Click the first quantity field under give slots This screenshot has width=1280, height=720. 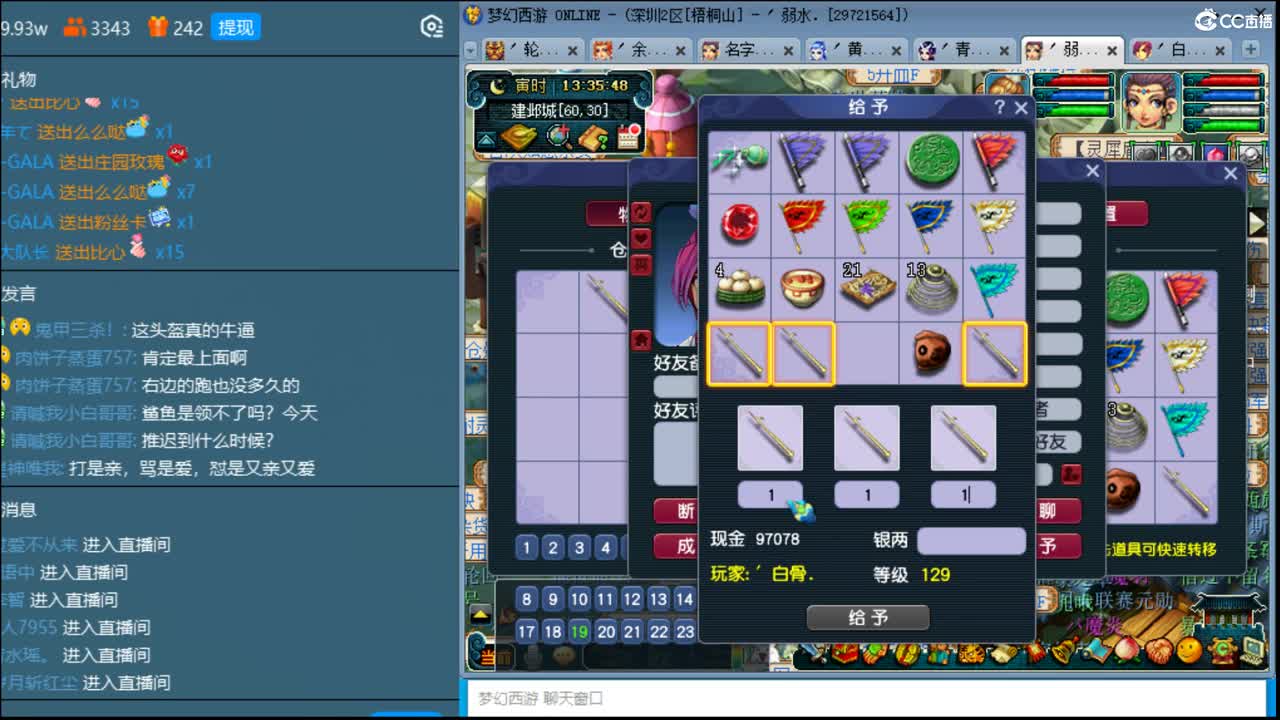click(x=770, y=495)
